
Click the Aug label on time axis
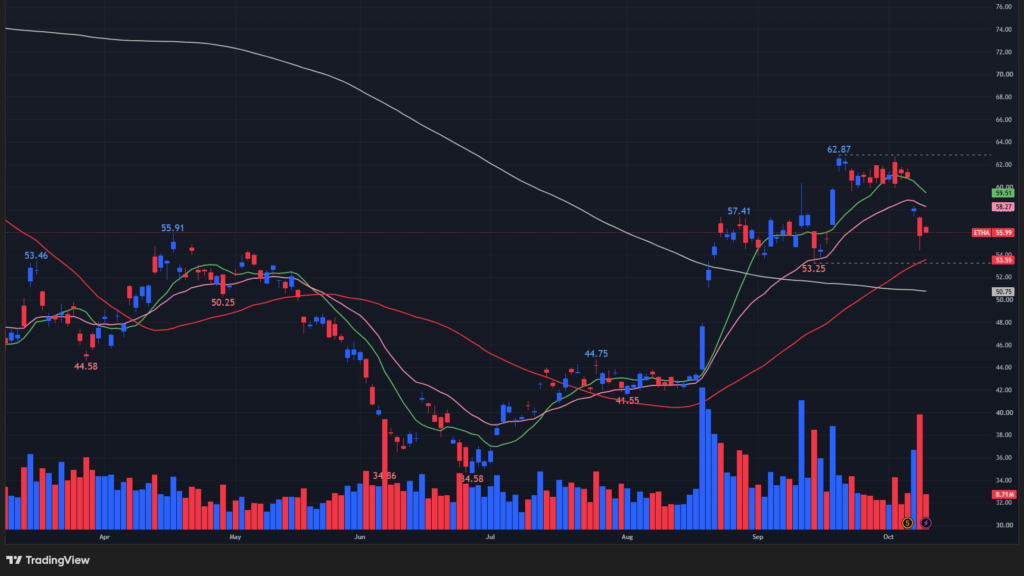[627, 537]
